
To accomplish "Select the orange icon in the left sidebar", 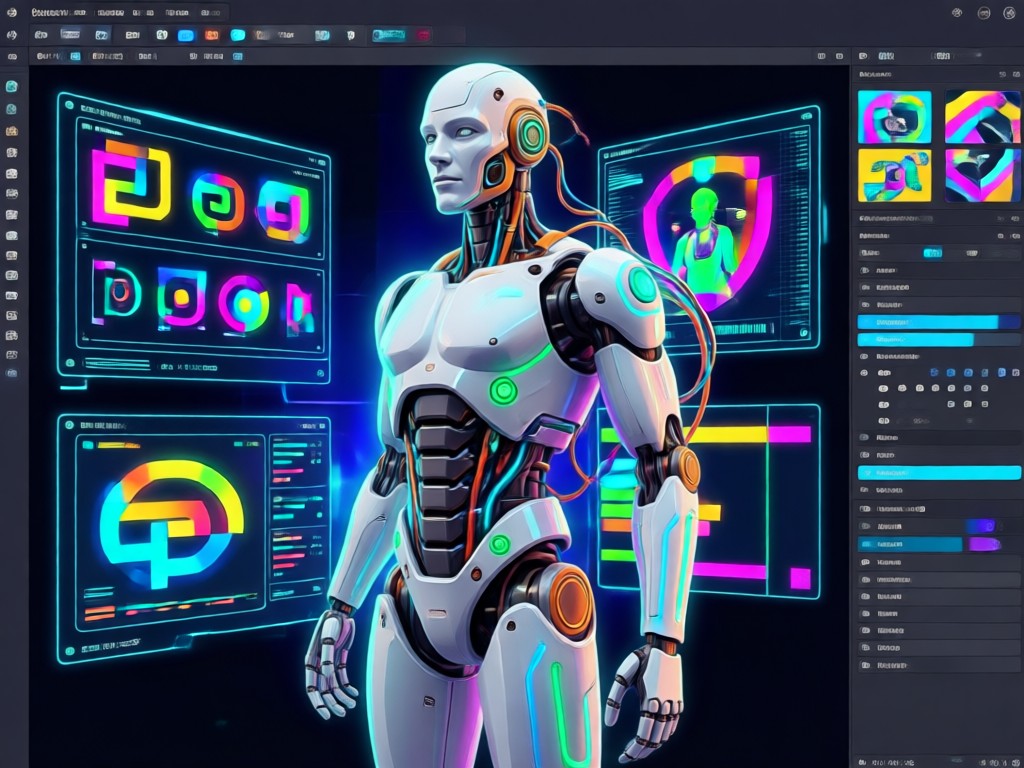I will (12, 131).
